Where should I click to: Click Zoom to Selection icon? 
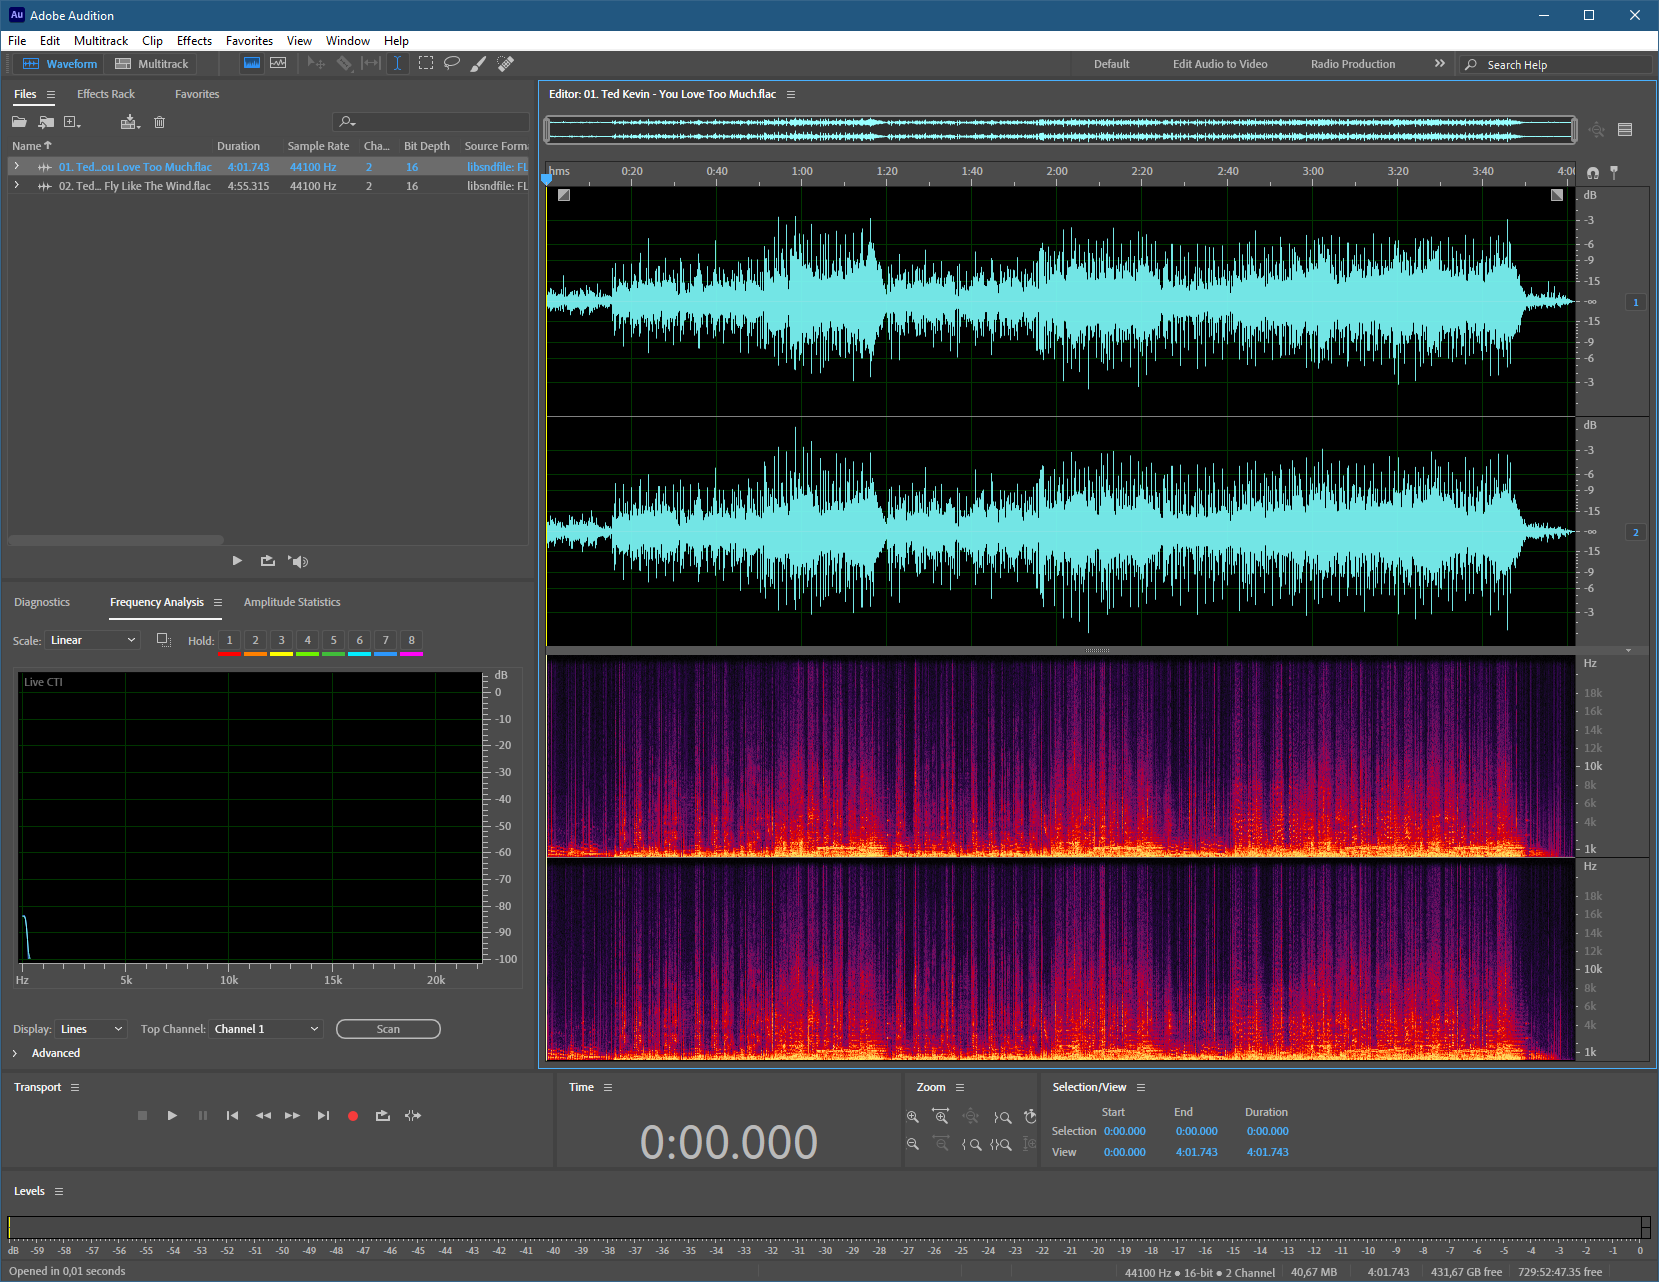pyautogui.click(x=1001, y=1144)
